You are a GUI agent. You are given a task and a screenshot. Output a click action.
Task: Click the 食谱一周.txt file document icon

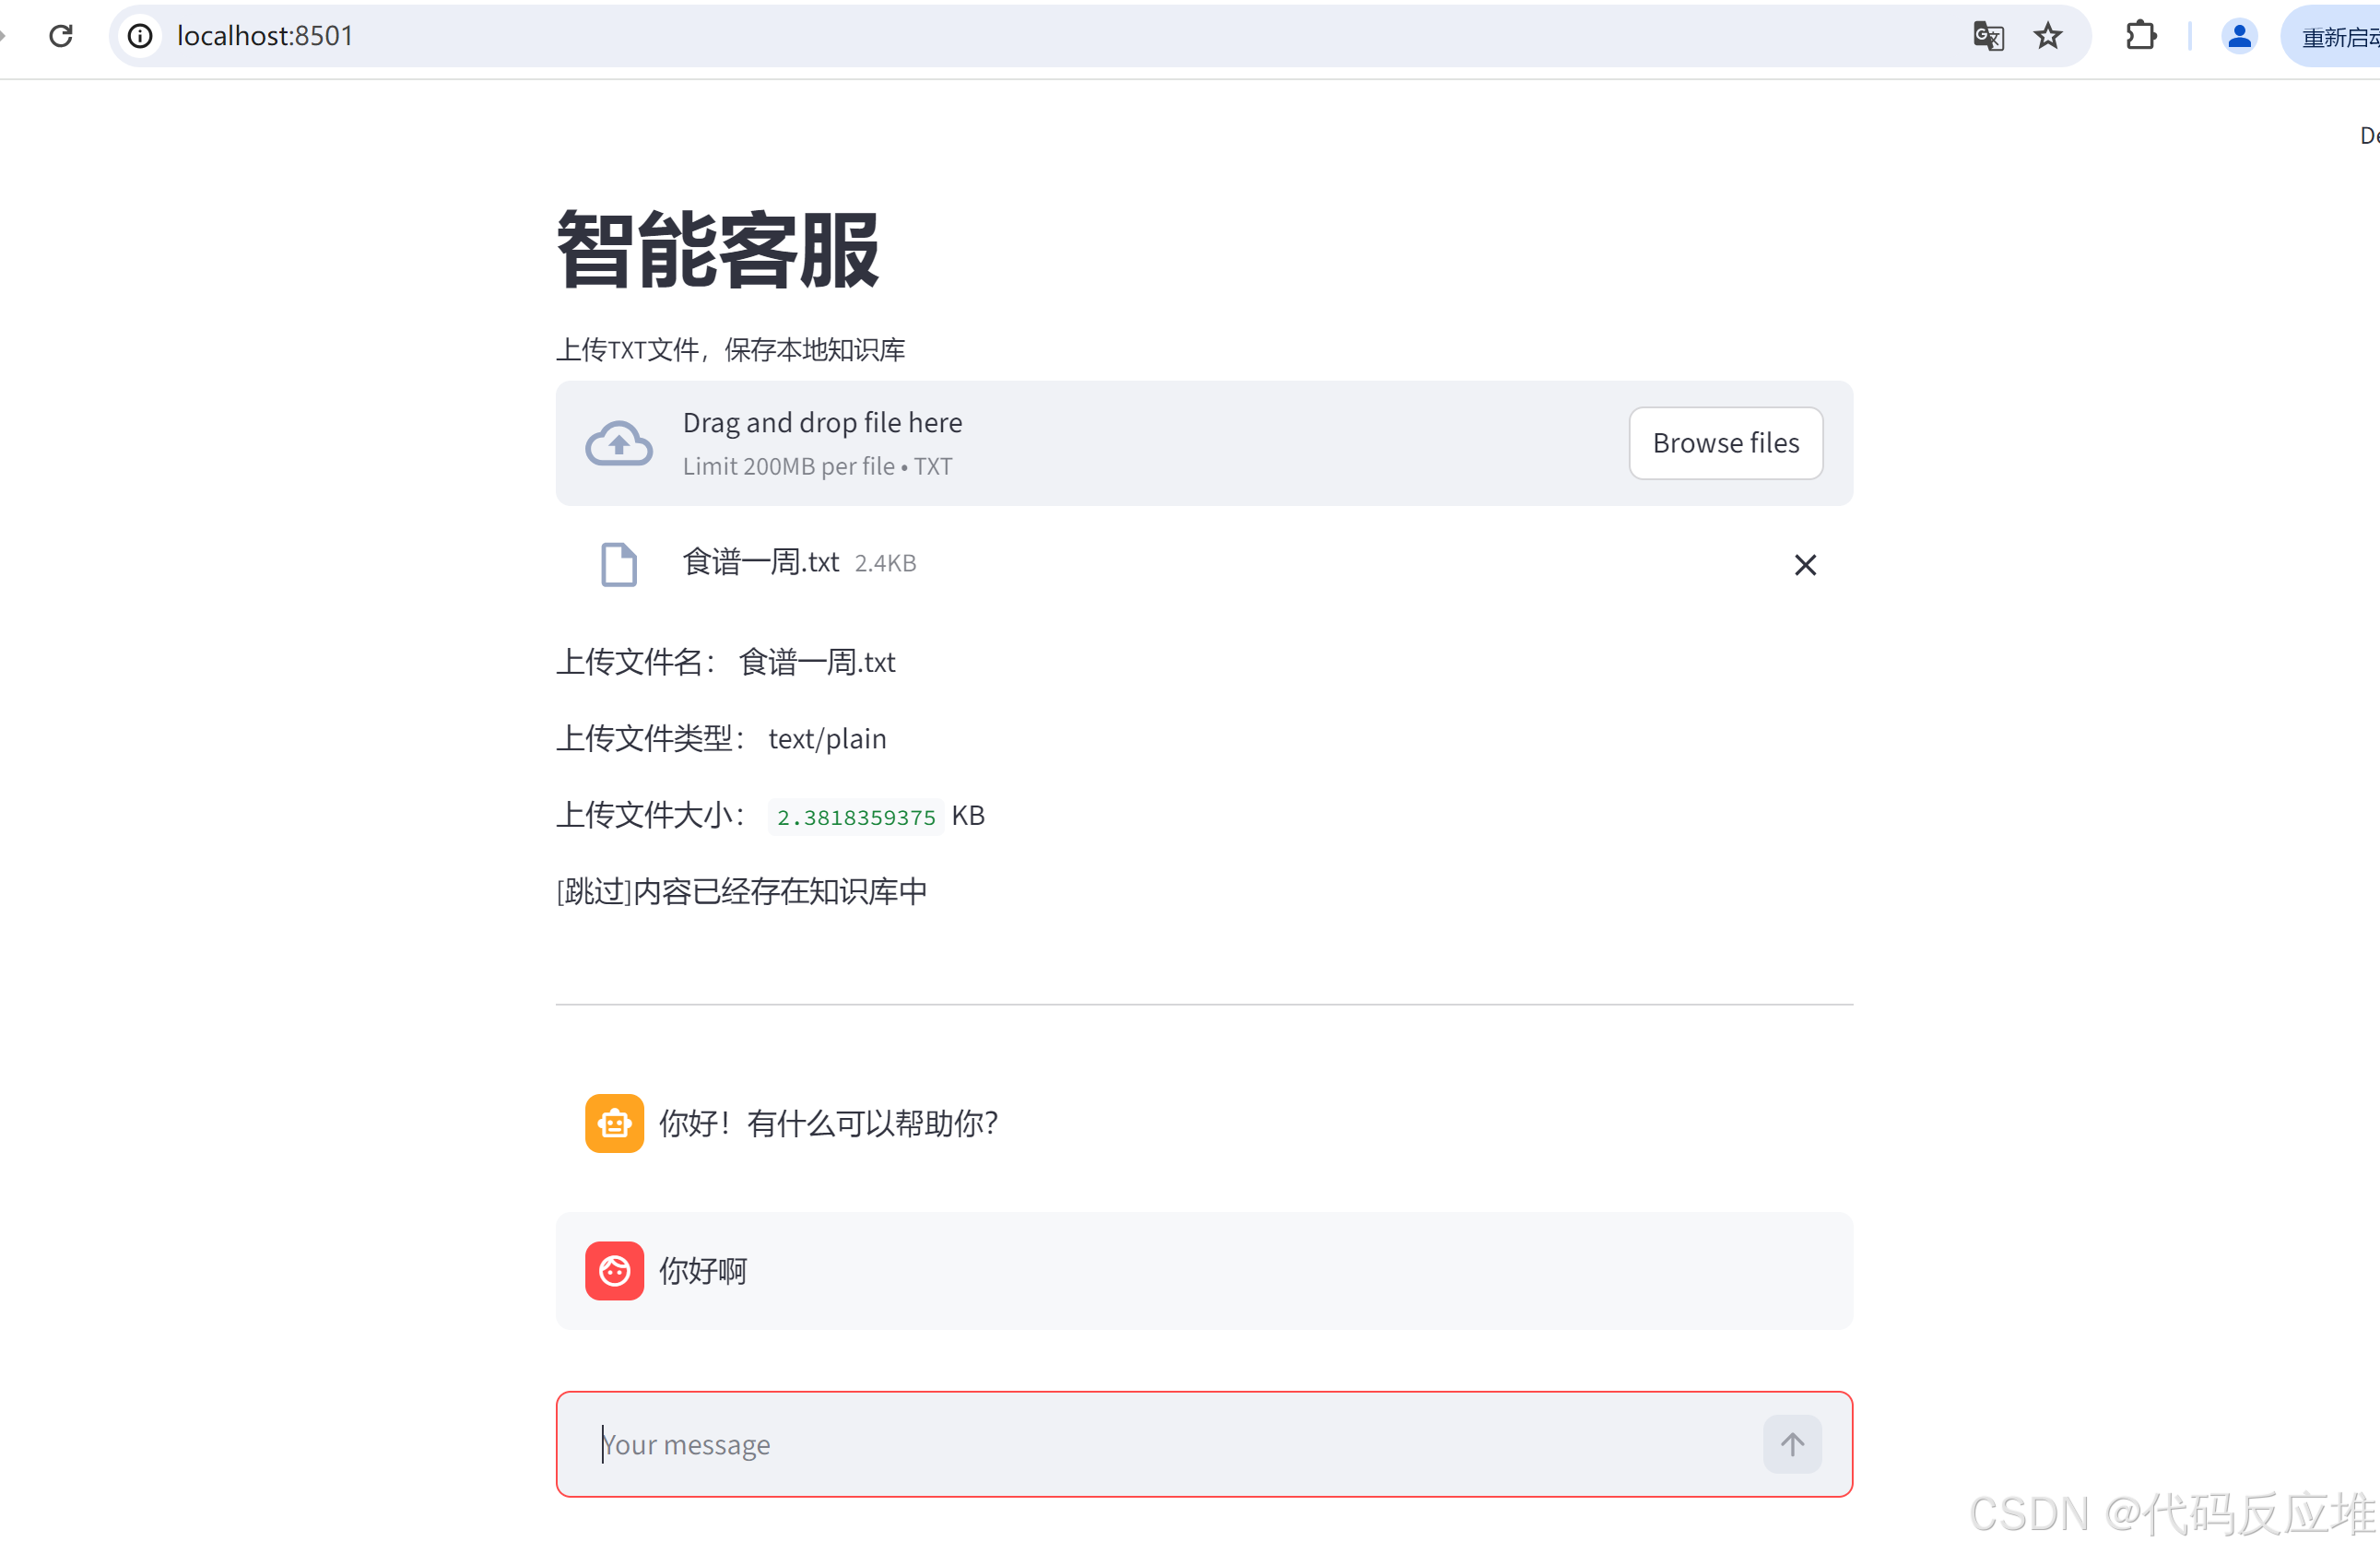pyautogui.click(x=618, y=564)
